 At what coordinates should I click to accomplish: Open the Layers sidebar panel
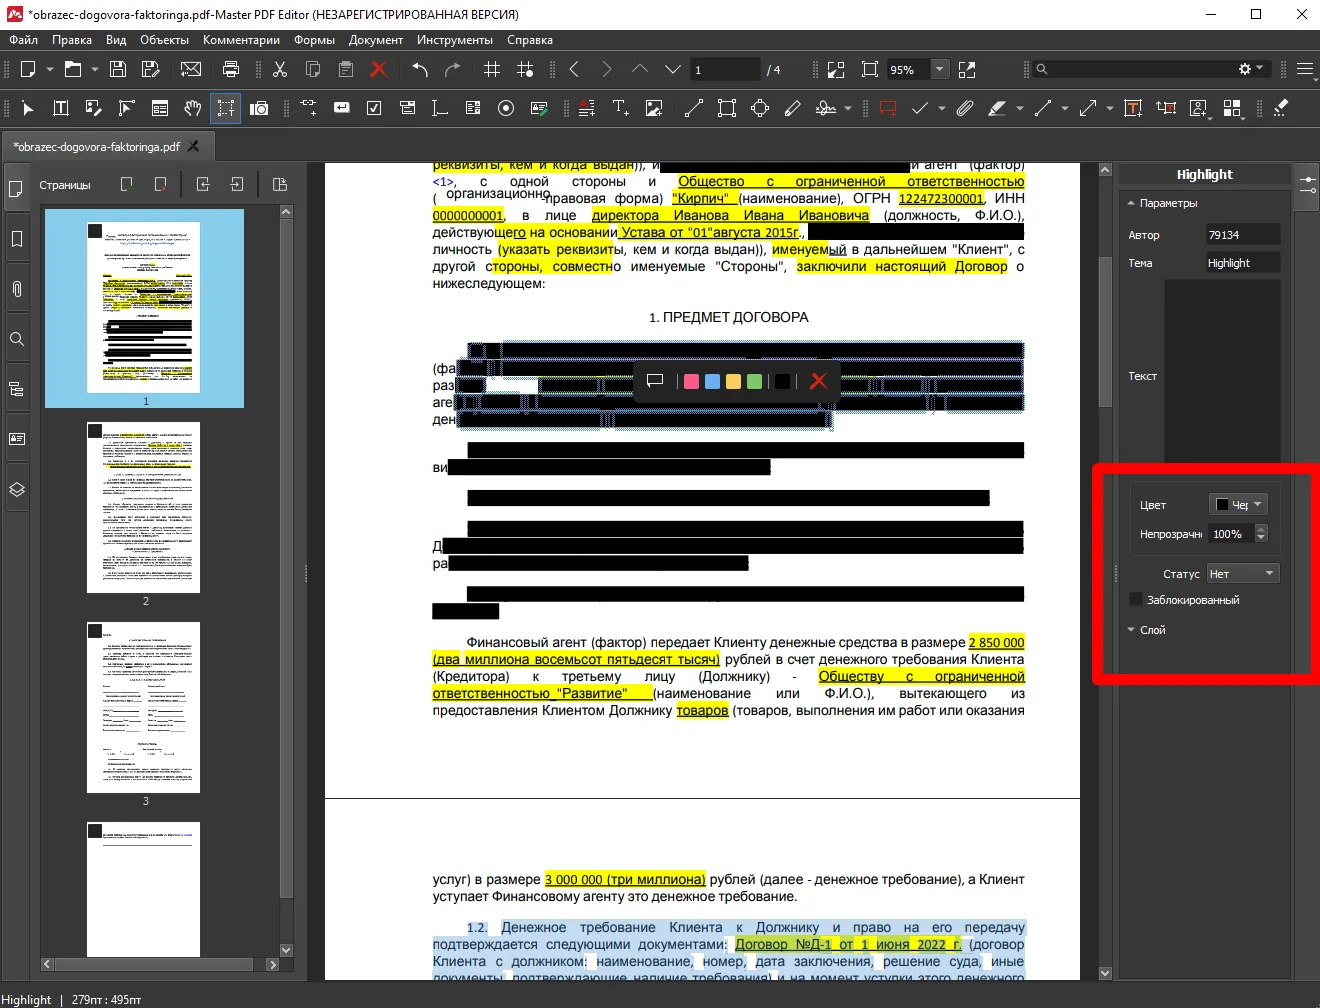coord(17,490)
